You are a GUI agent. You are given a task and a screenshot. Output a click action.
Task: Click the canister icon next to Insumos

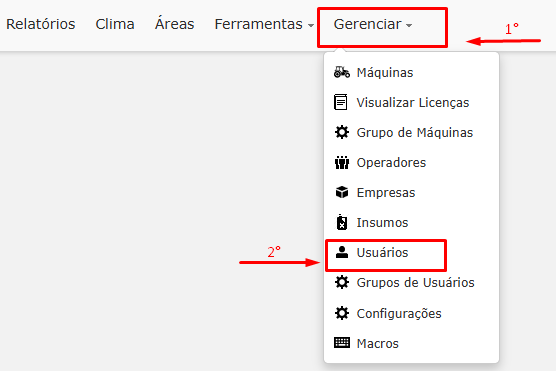click(342, 222)
